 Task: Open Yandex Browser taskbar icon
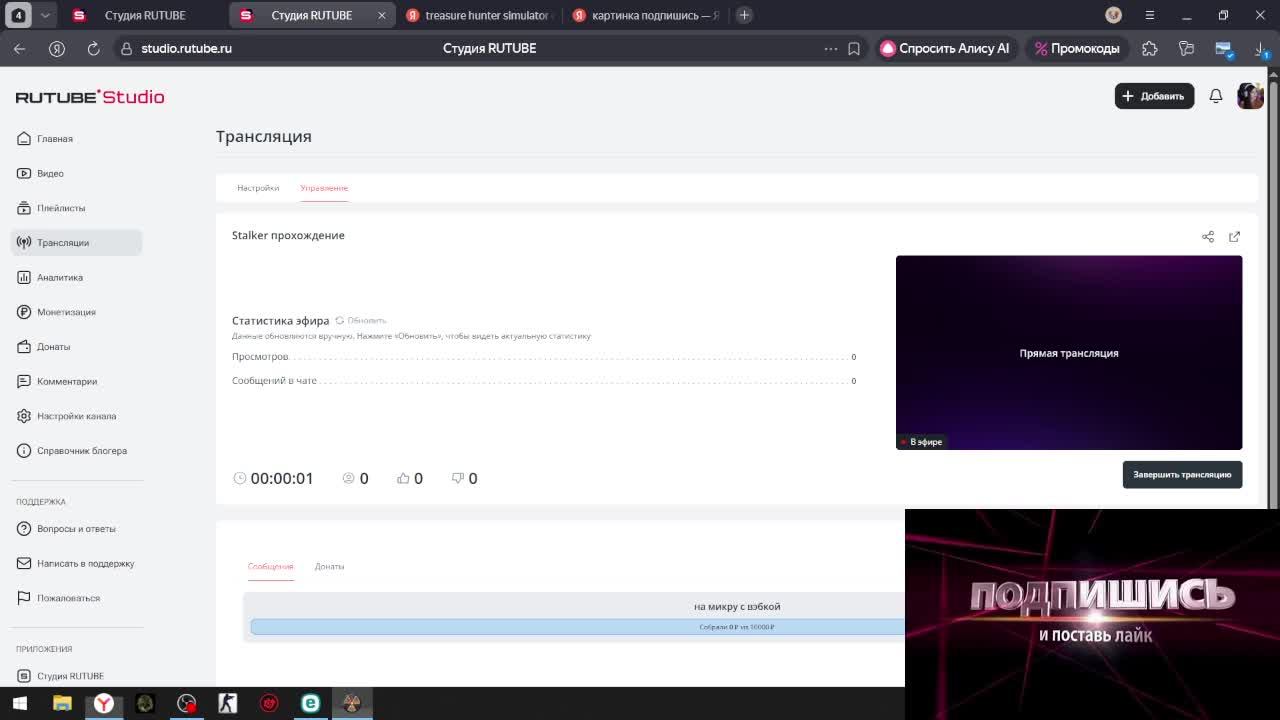coord(103,703)
